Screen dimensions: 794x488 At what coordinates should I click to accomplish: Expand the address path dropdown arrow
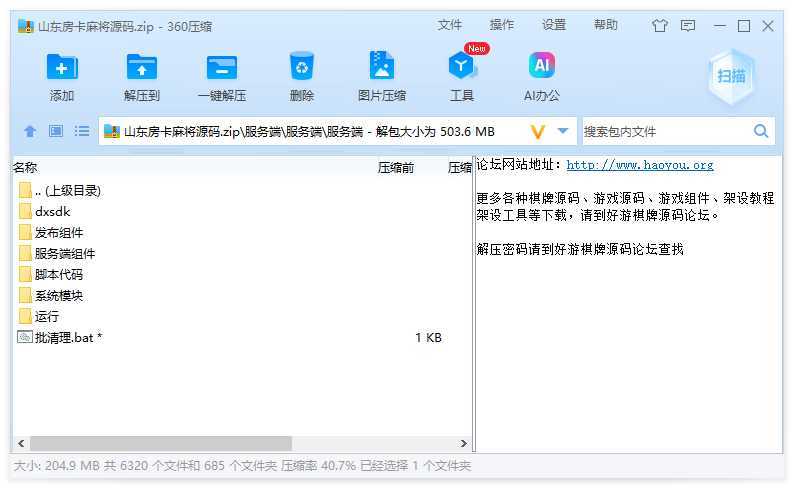[562, 131]
